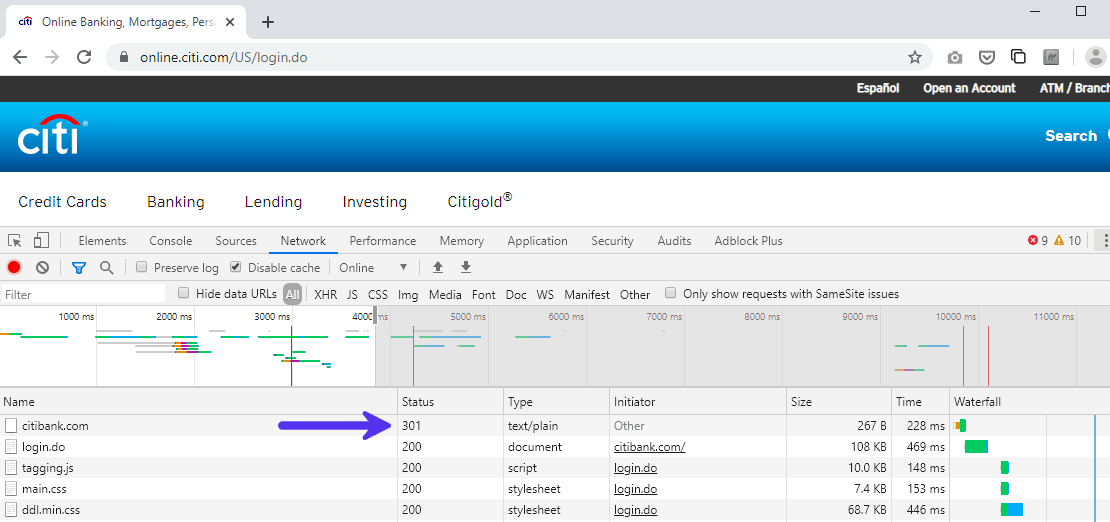Viewport: 1110px width, 522px height.
Task: Check Hide data URLs option
Action: tap(184, 294)
